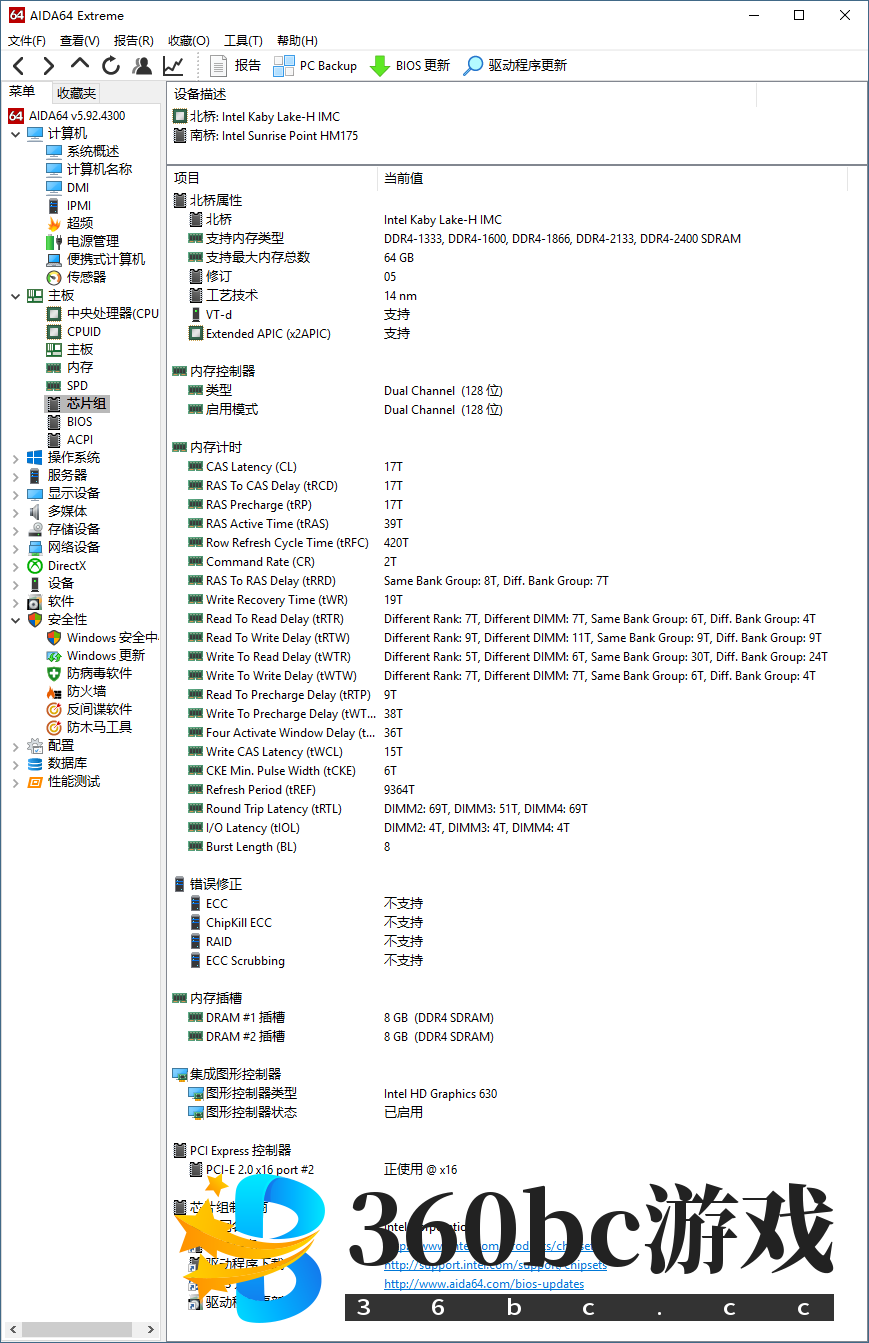
Task: Click the Up arrow toolbar icon
Action: (x=80, y=65)
